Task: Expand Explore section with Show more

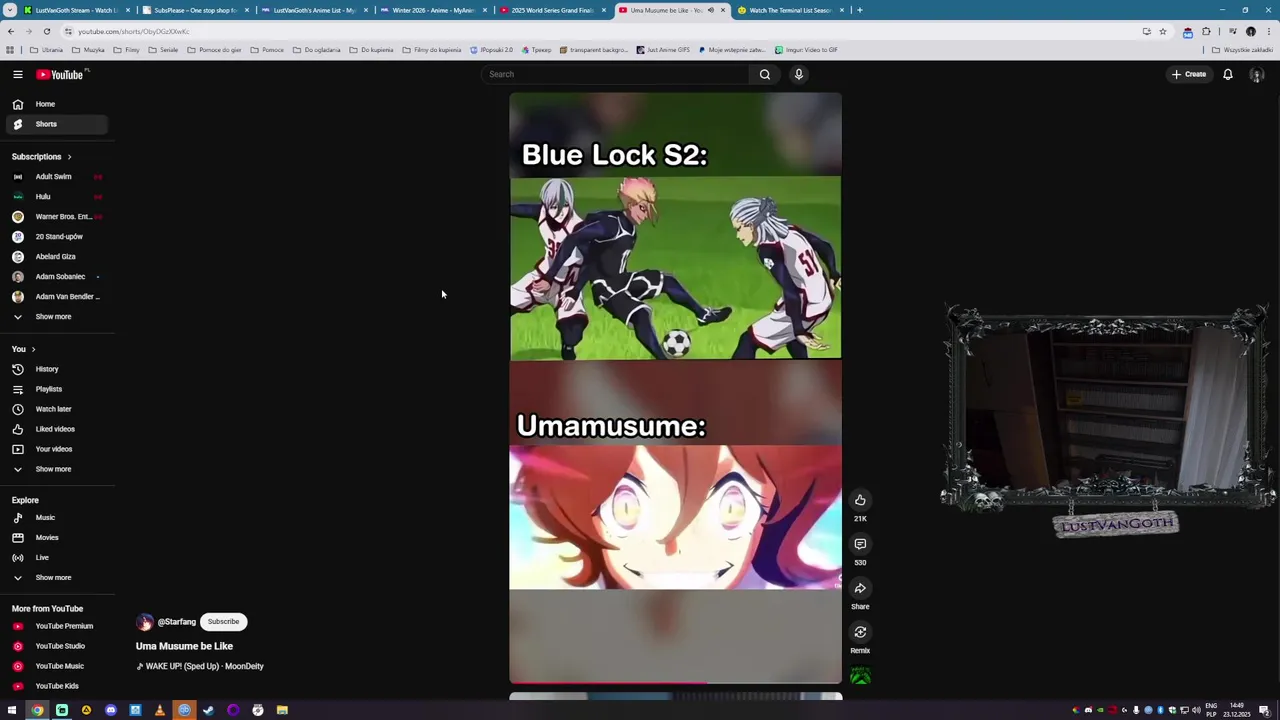Action: point(55,578)
